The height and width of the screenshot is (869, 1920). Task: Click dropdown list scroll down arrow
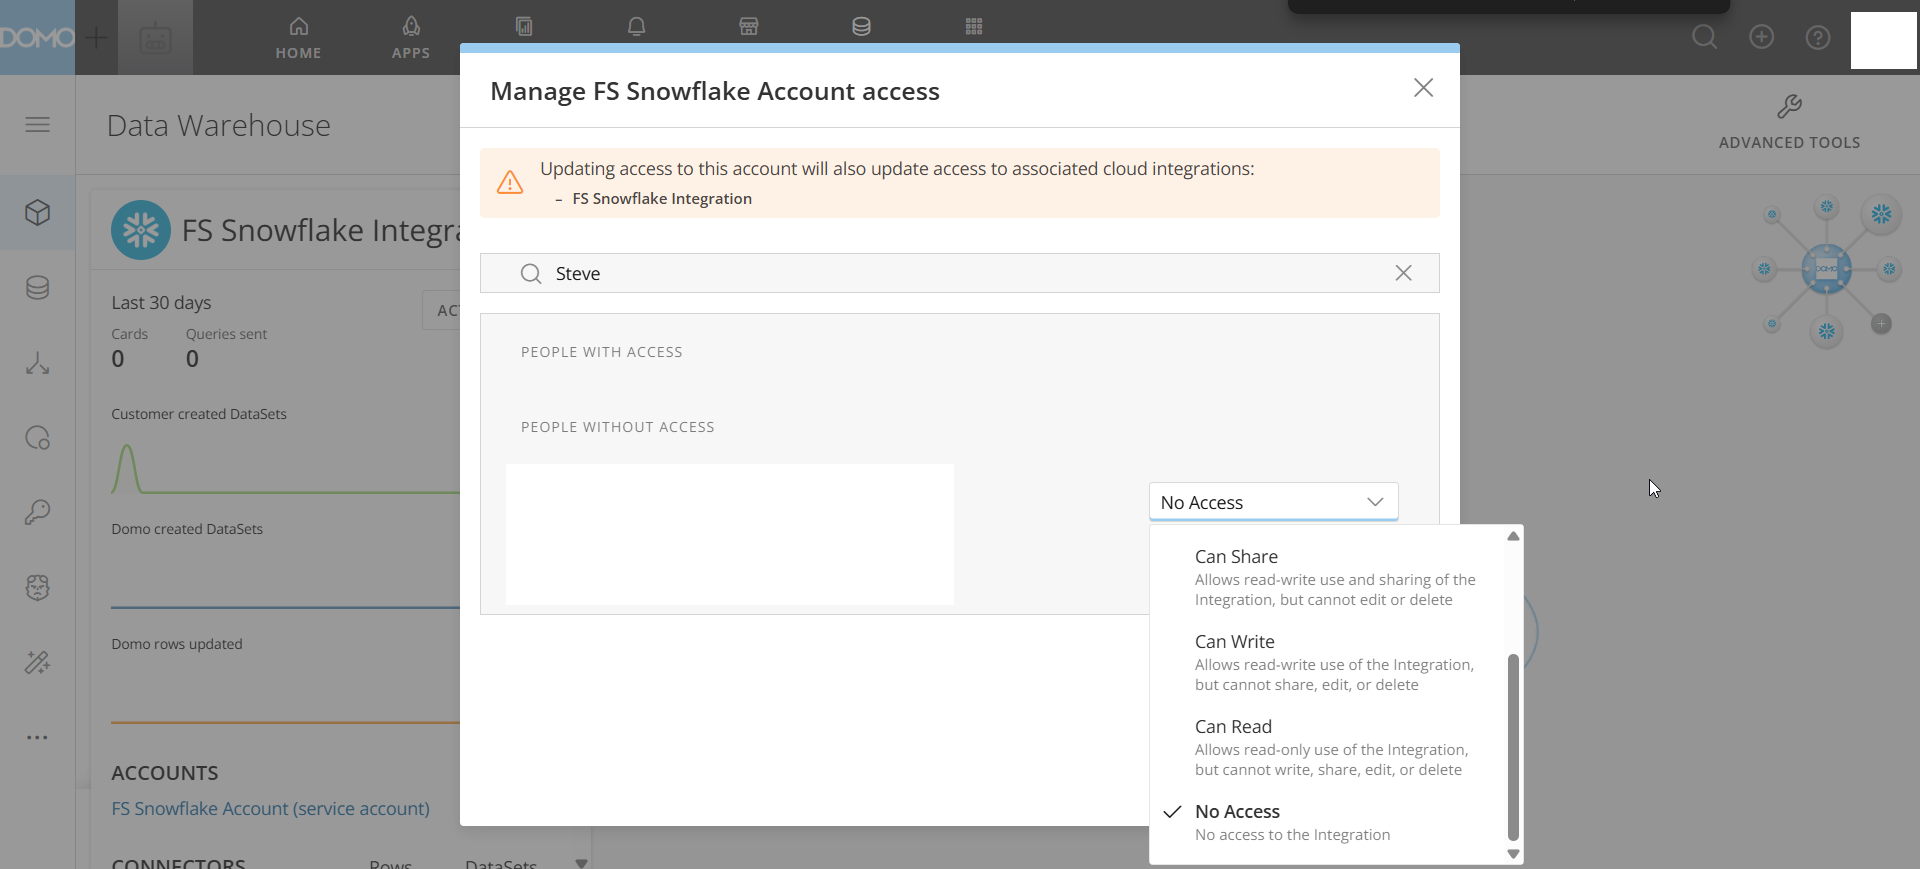tap(1513, 854)
